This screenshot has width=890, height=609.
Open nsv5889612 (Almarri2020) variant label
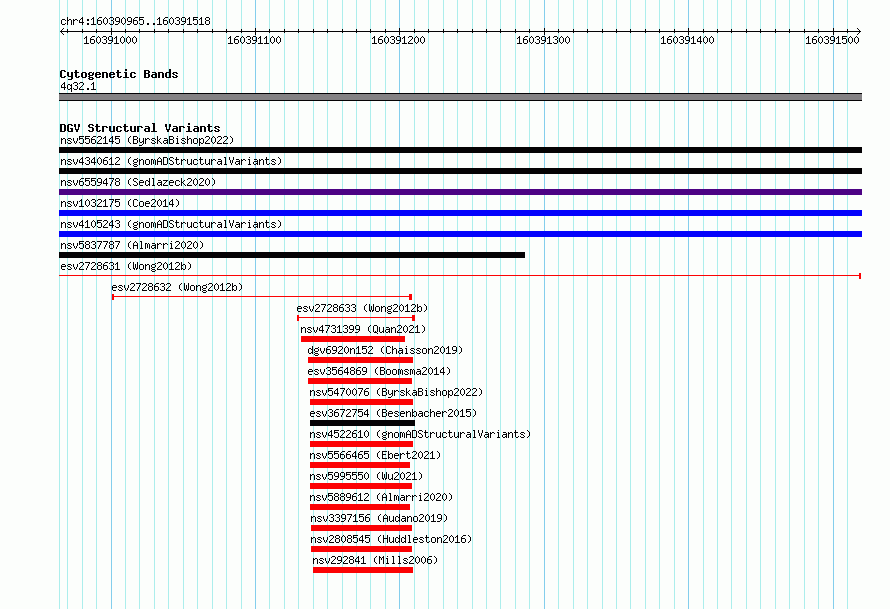pos(381,497)
